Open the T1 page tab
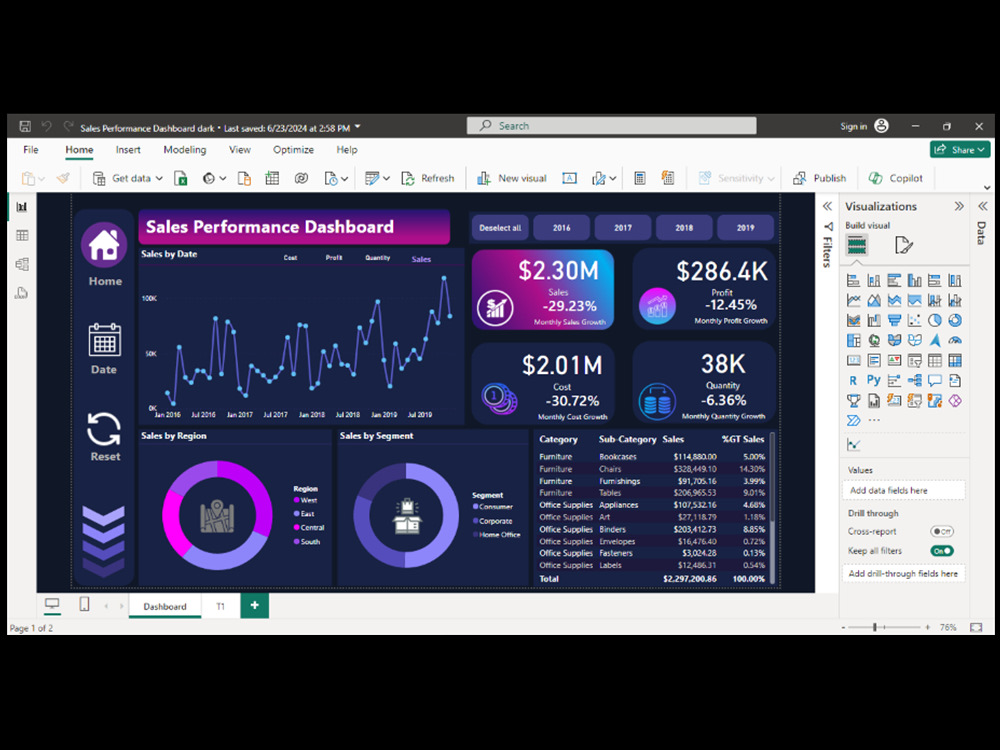 pos(221,606)
